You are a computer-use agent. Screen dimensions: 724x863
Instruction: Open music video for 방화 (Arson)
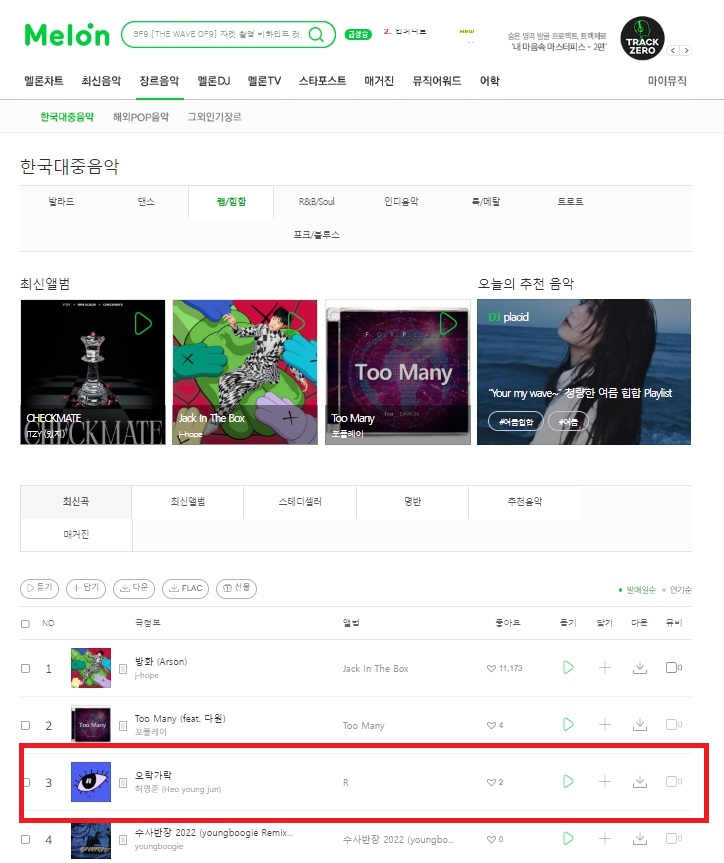pos(673,668)
